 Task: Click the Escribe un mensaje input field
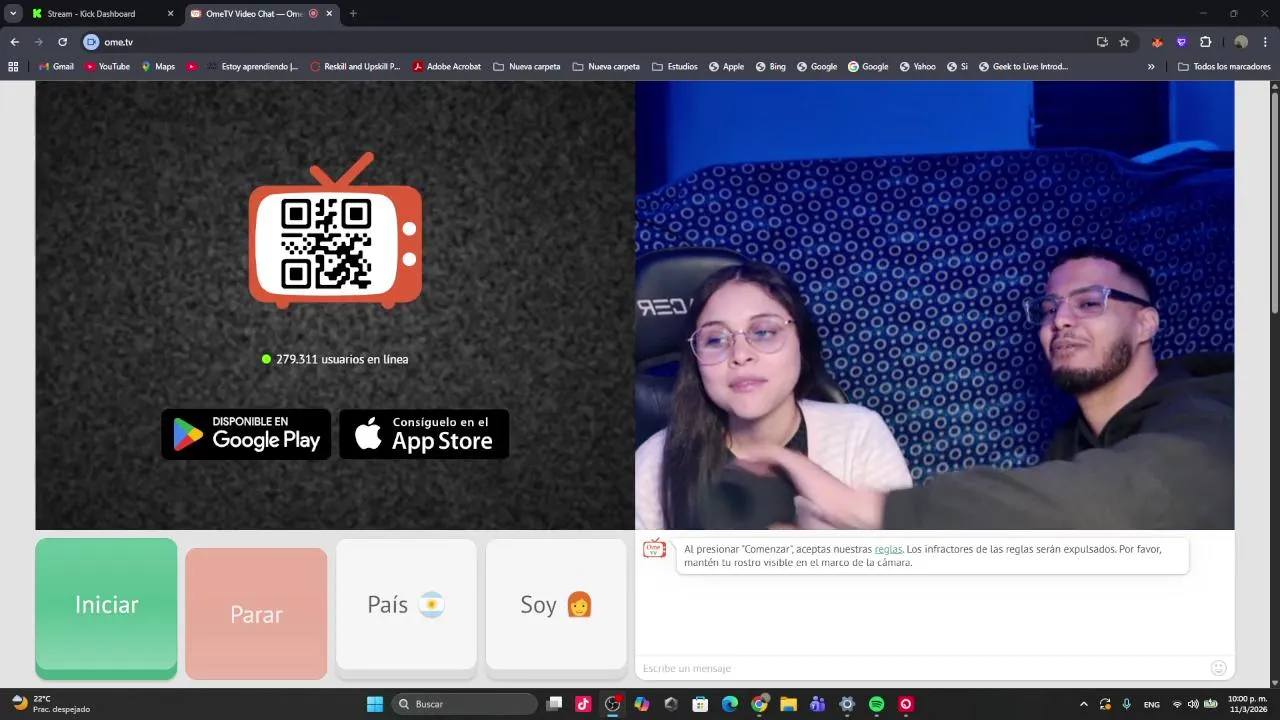click(x=920, y=668)
